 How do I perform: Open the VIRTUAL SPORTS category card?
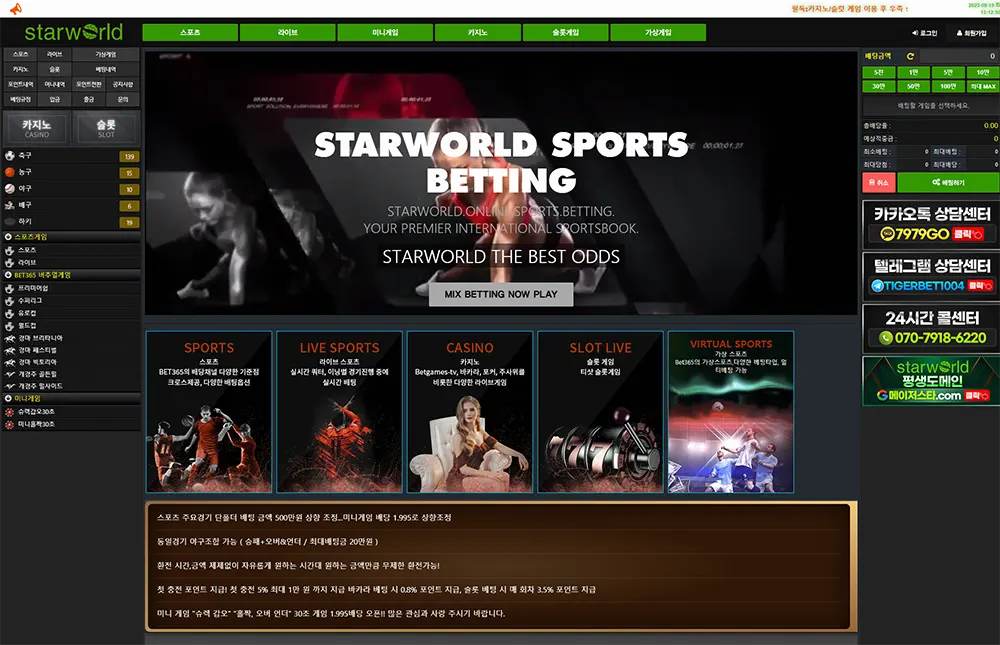click(731, 412)
